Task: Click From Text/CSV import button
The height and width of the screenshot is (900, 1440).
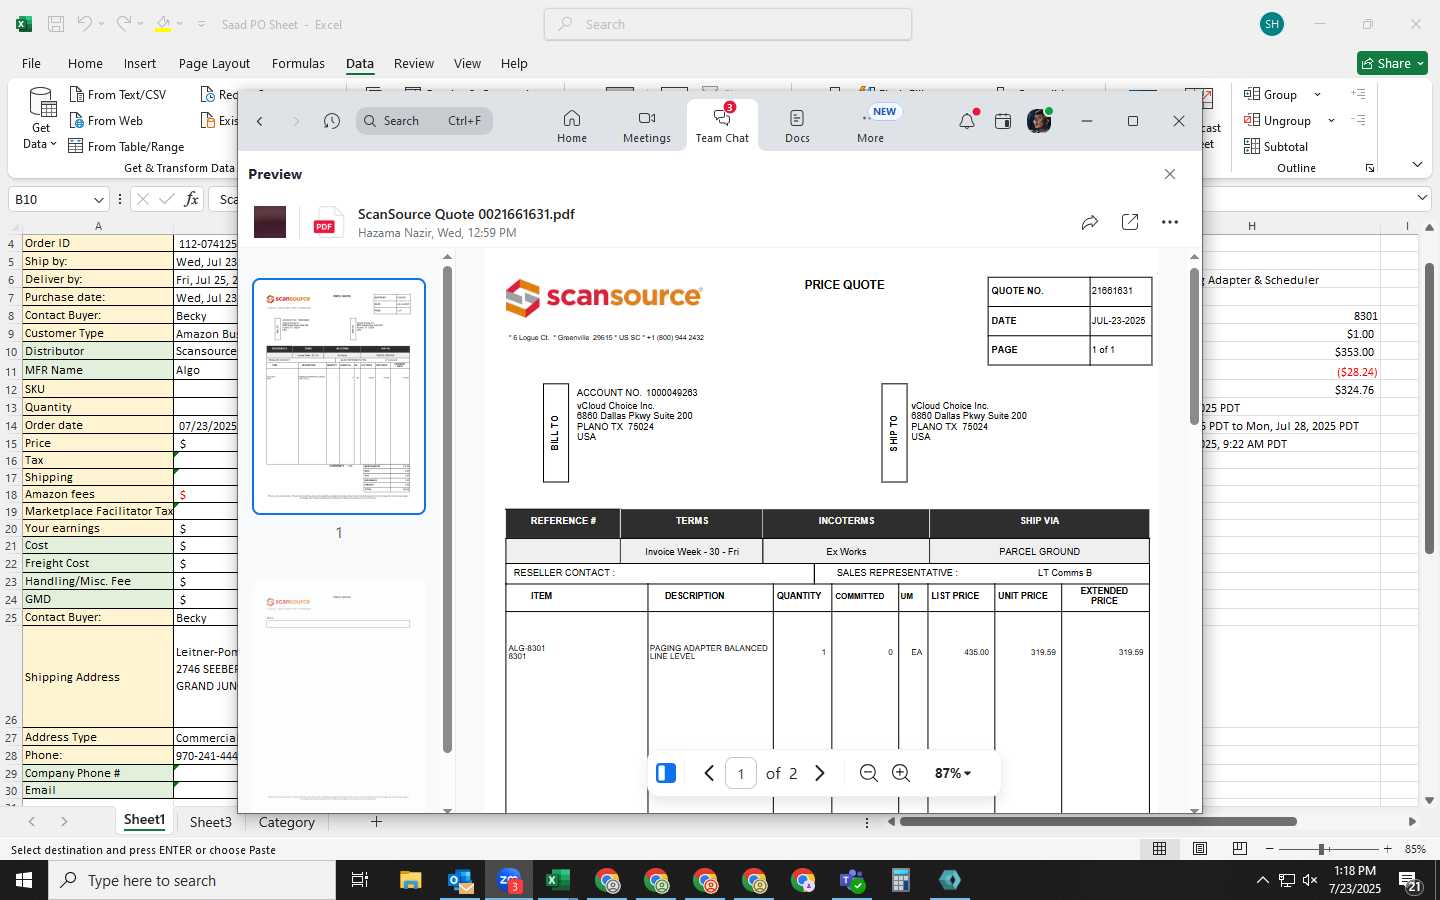Action: (x=117, y=94)
